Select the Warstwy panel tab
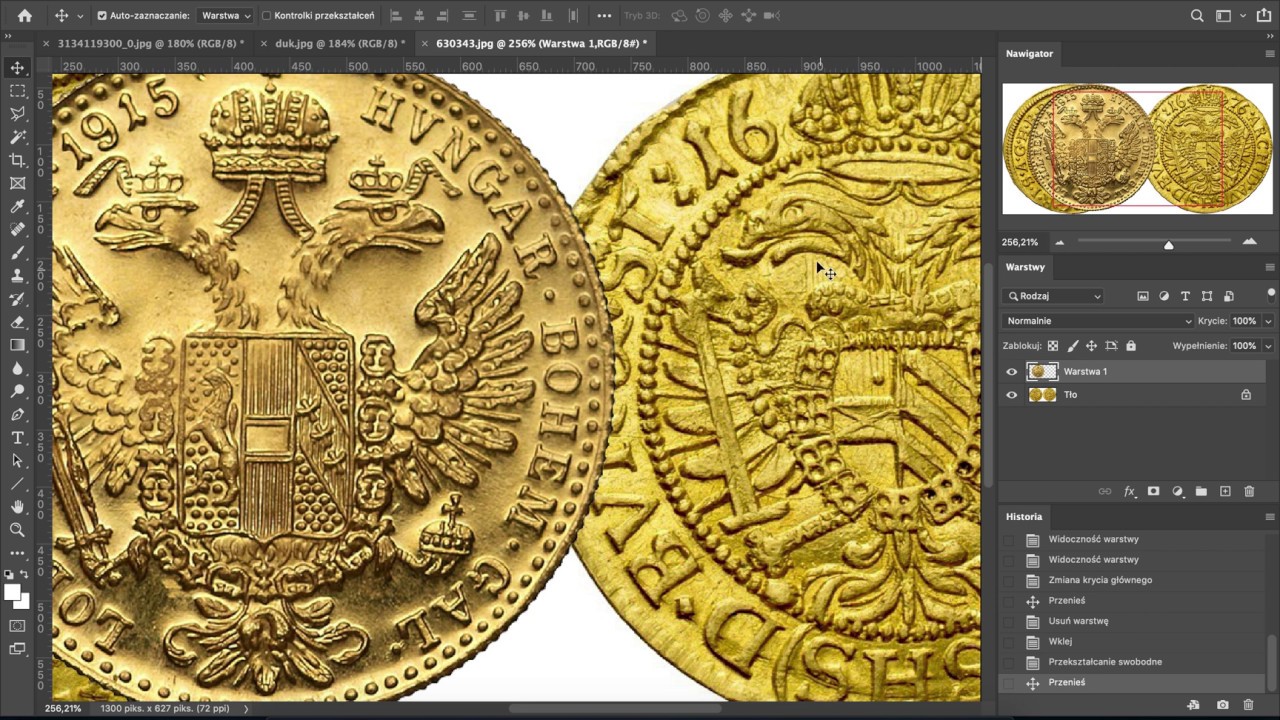The width and height of the screenshot is (1280, 720). (1025, 267)
